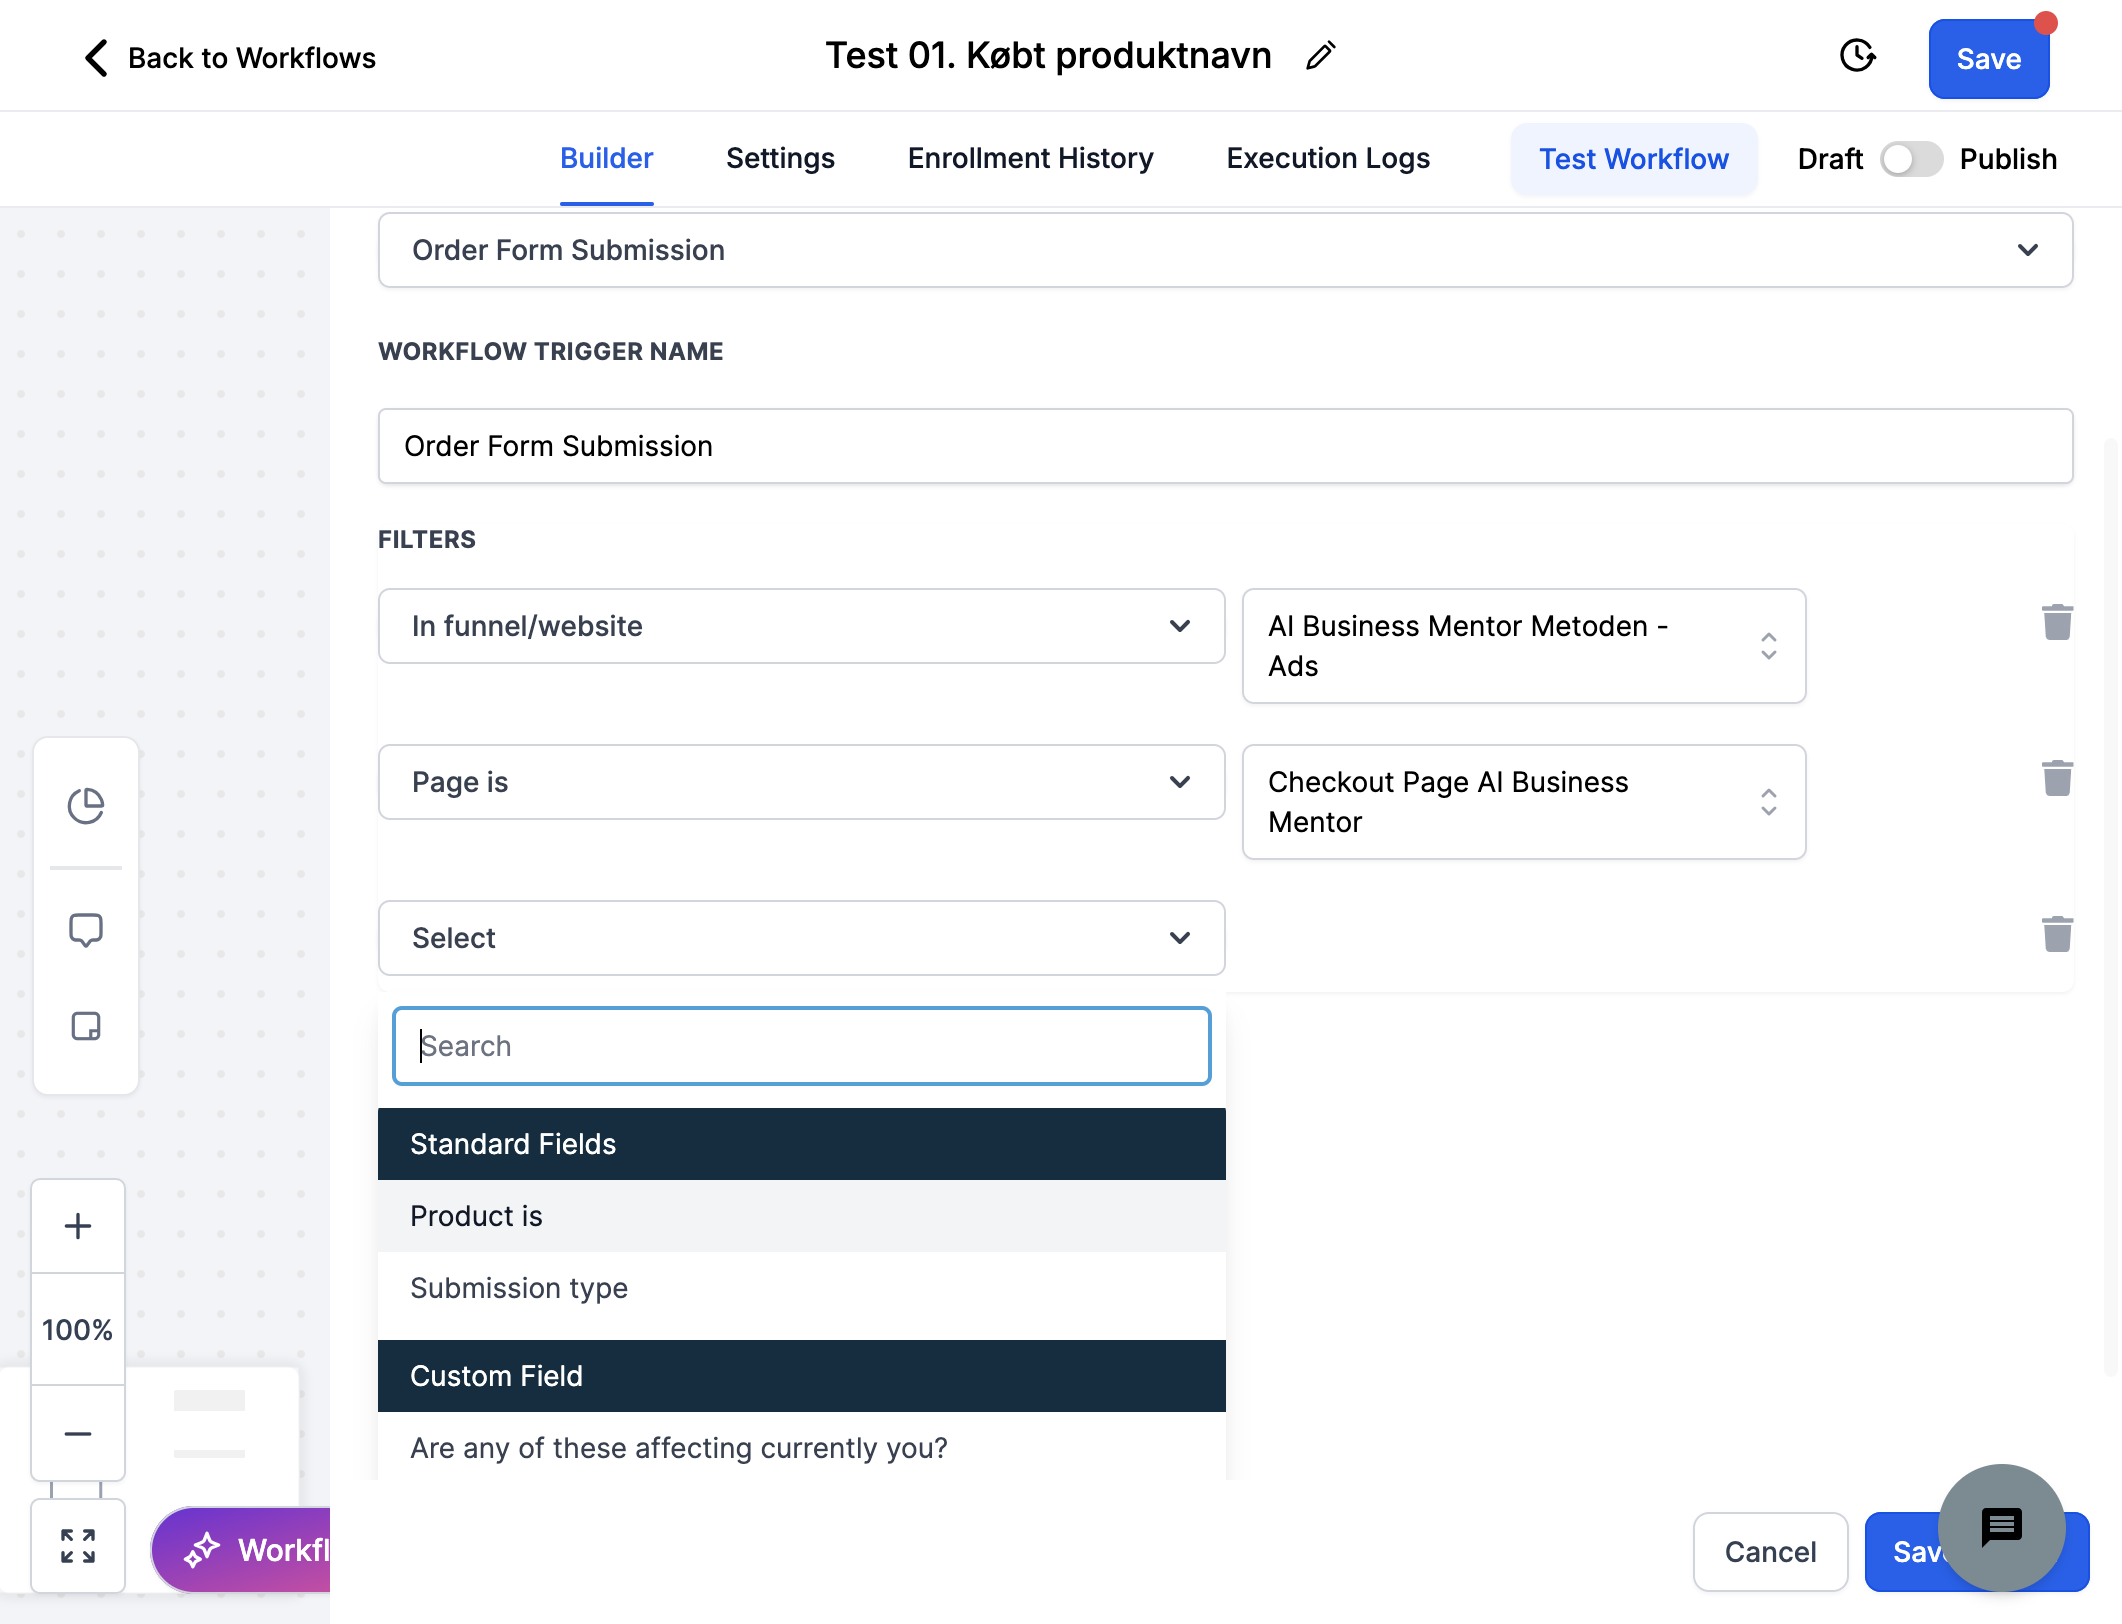This screenshot has height=1624, width=2122.
Task: Choose the Product is option
Action: pyautogui.click(x=802, y=1216)
